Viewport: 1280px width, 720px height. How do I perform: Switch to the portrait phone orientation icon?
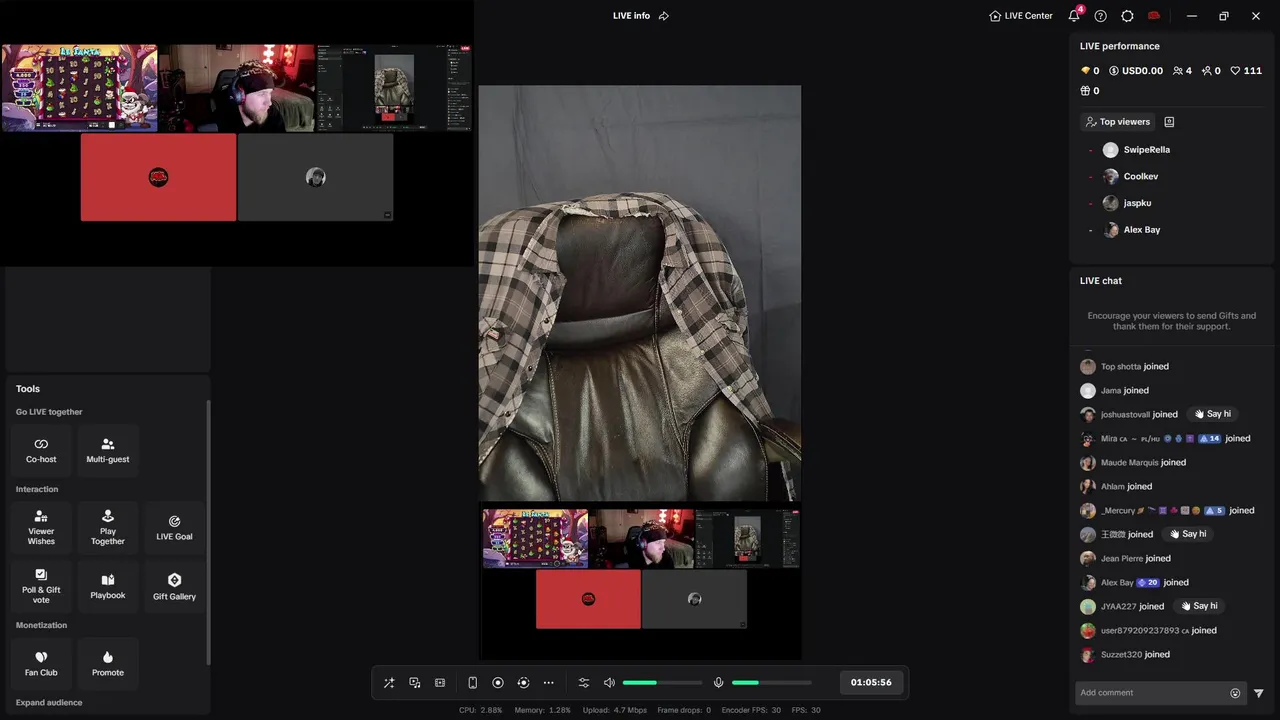473,683
